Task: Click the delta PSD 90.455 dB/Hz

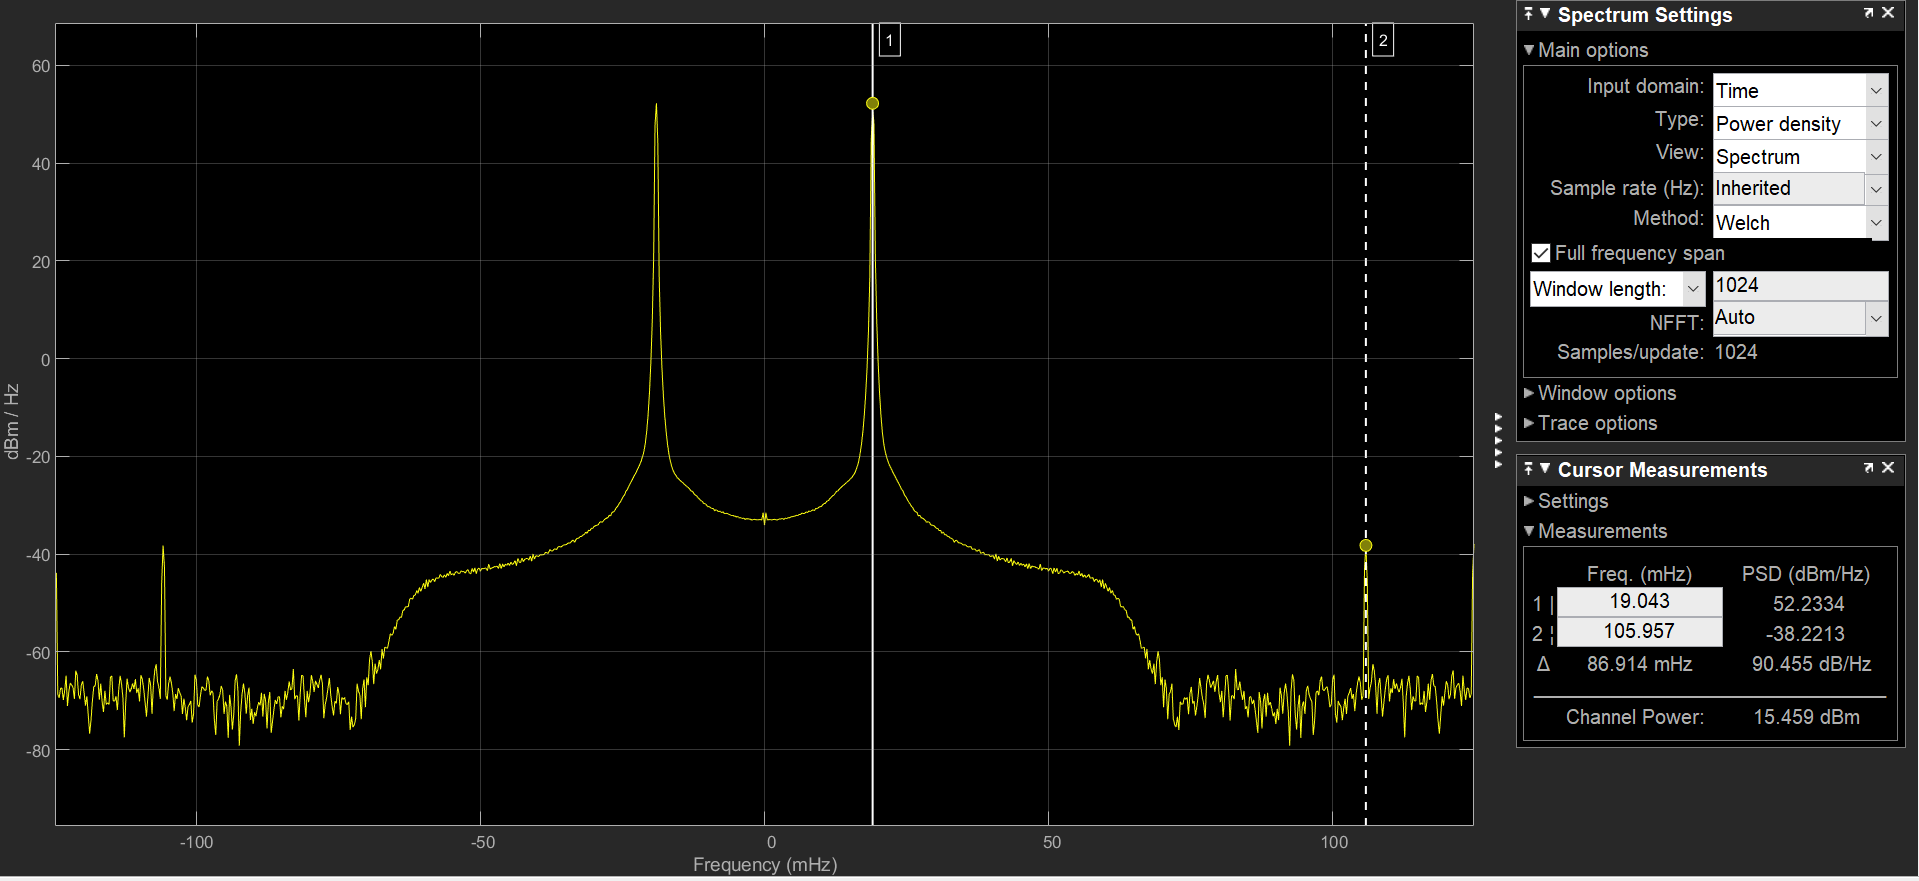Action: (x=1811, y=664)
